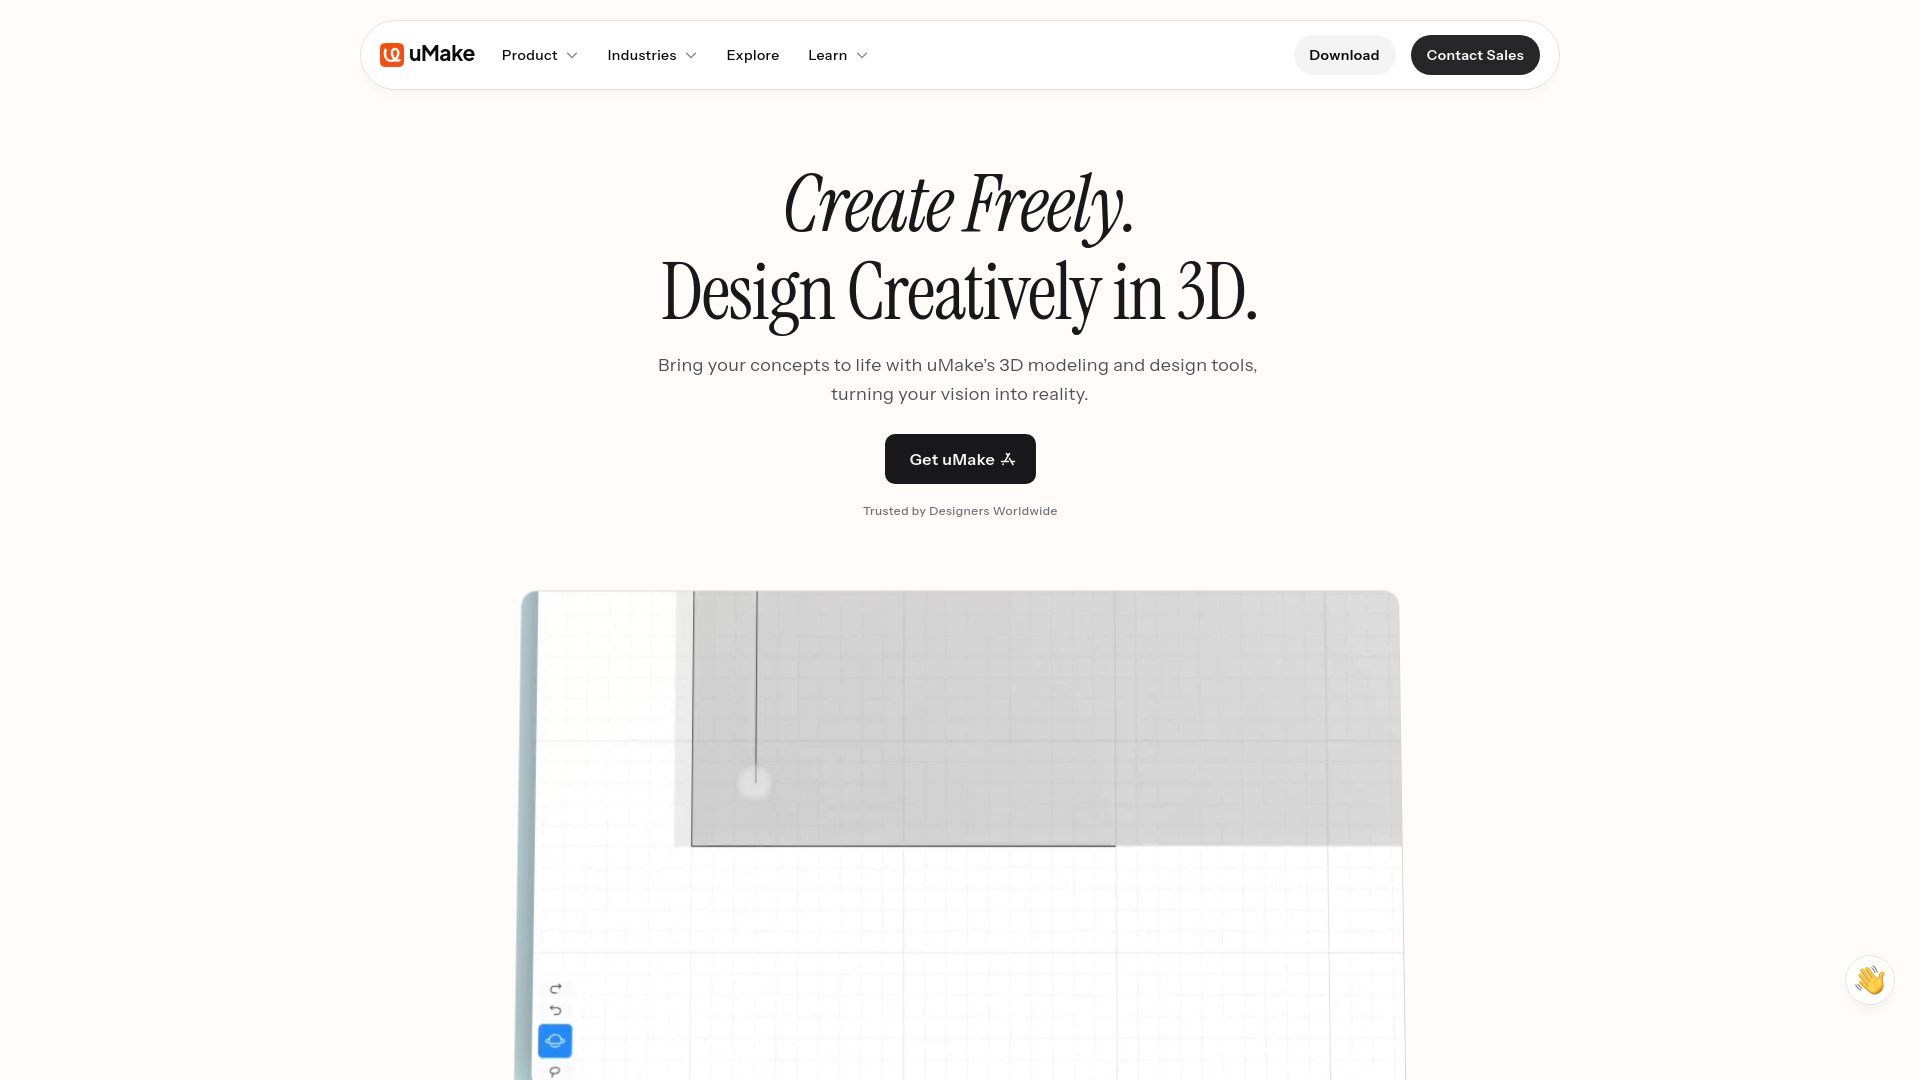1920x1080 pixels.
Task: Click the Download link
Action: 1344,55
